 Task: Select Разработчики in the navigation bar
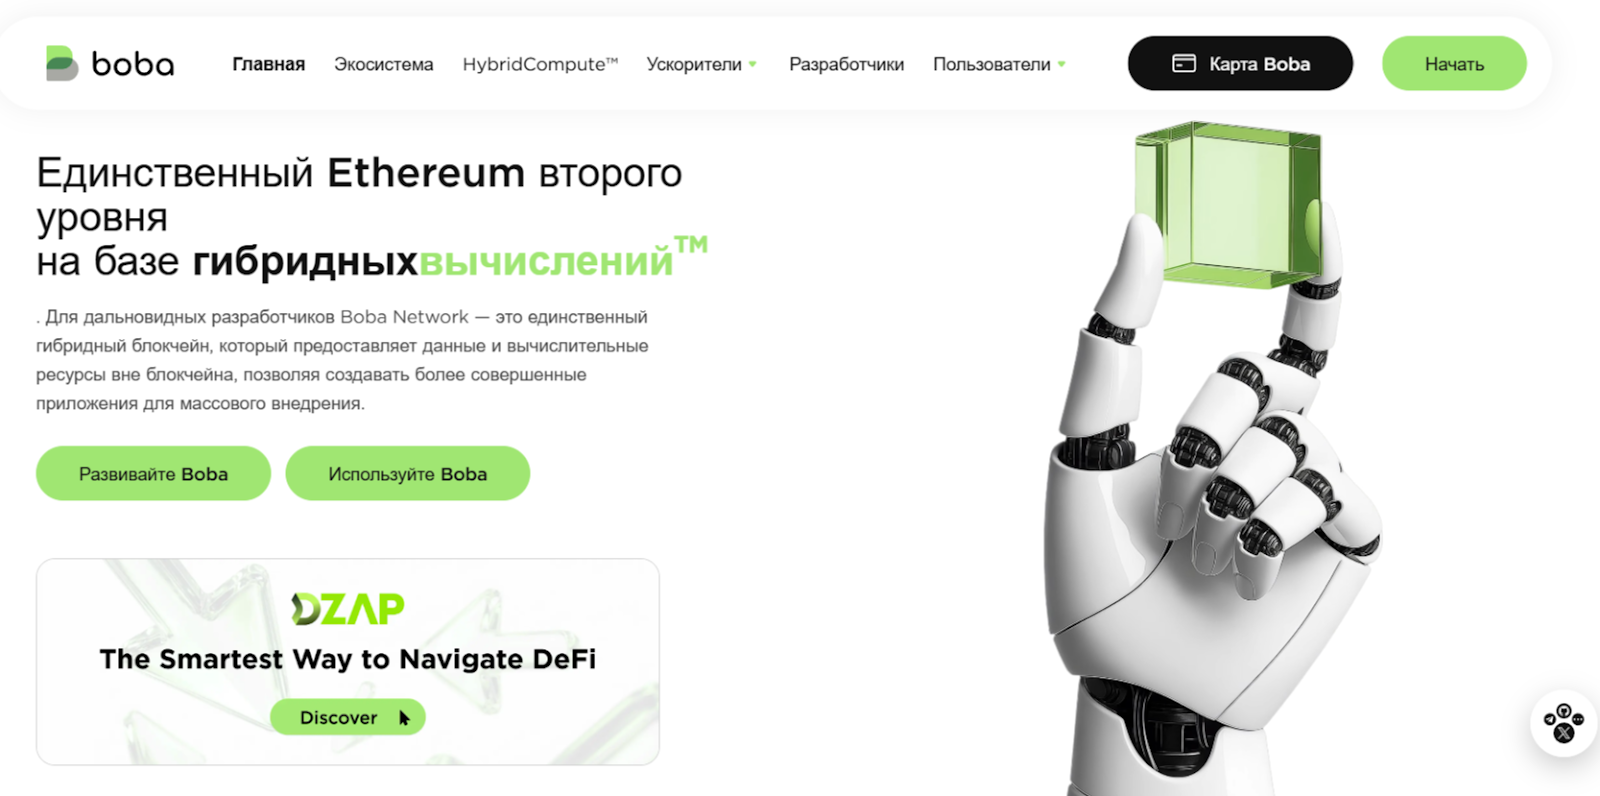pyautogui.click(x=846, y=64)
